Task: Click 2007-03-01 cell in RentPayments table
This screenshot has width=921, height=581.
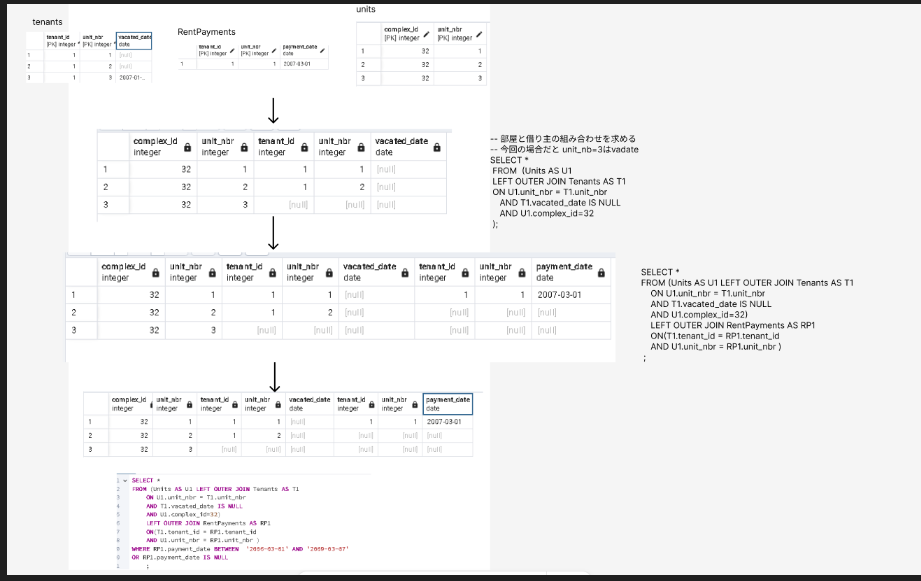Action: tap(304, 64)
